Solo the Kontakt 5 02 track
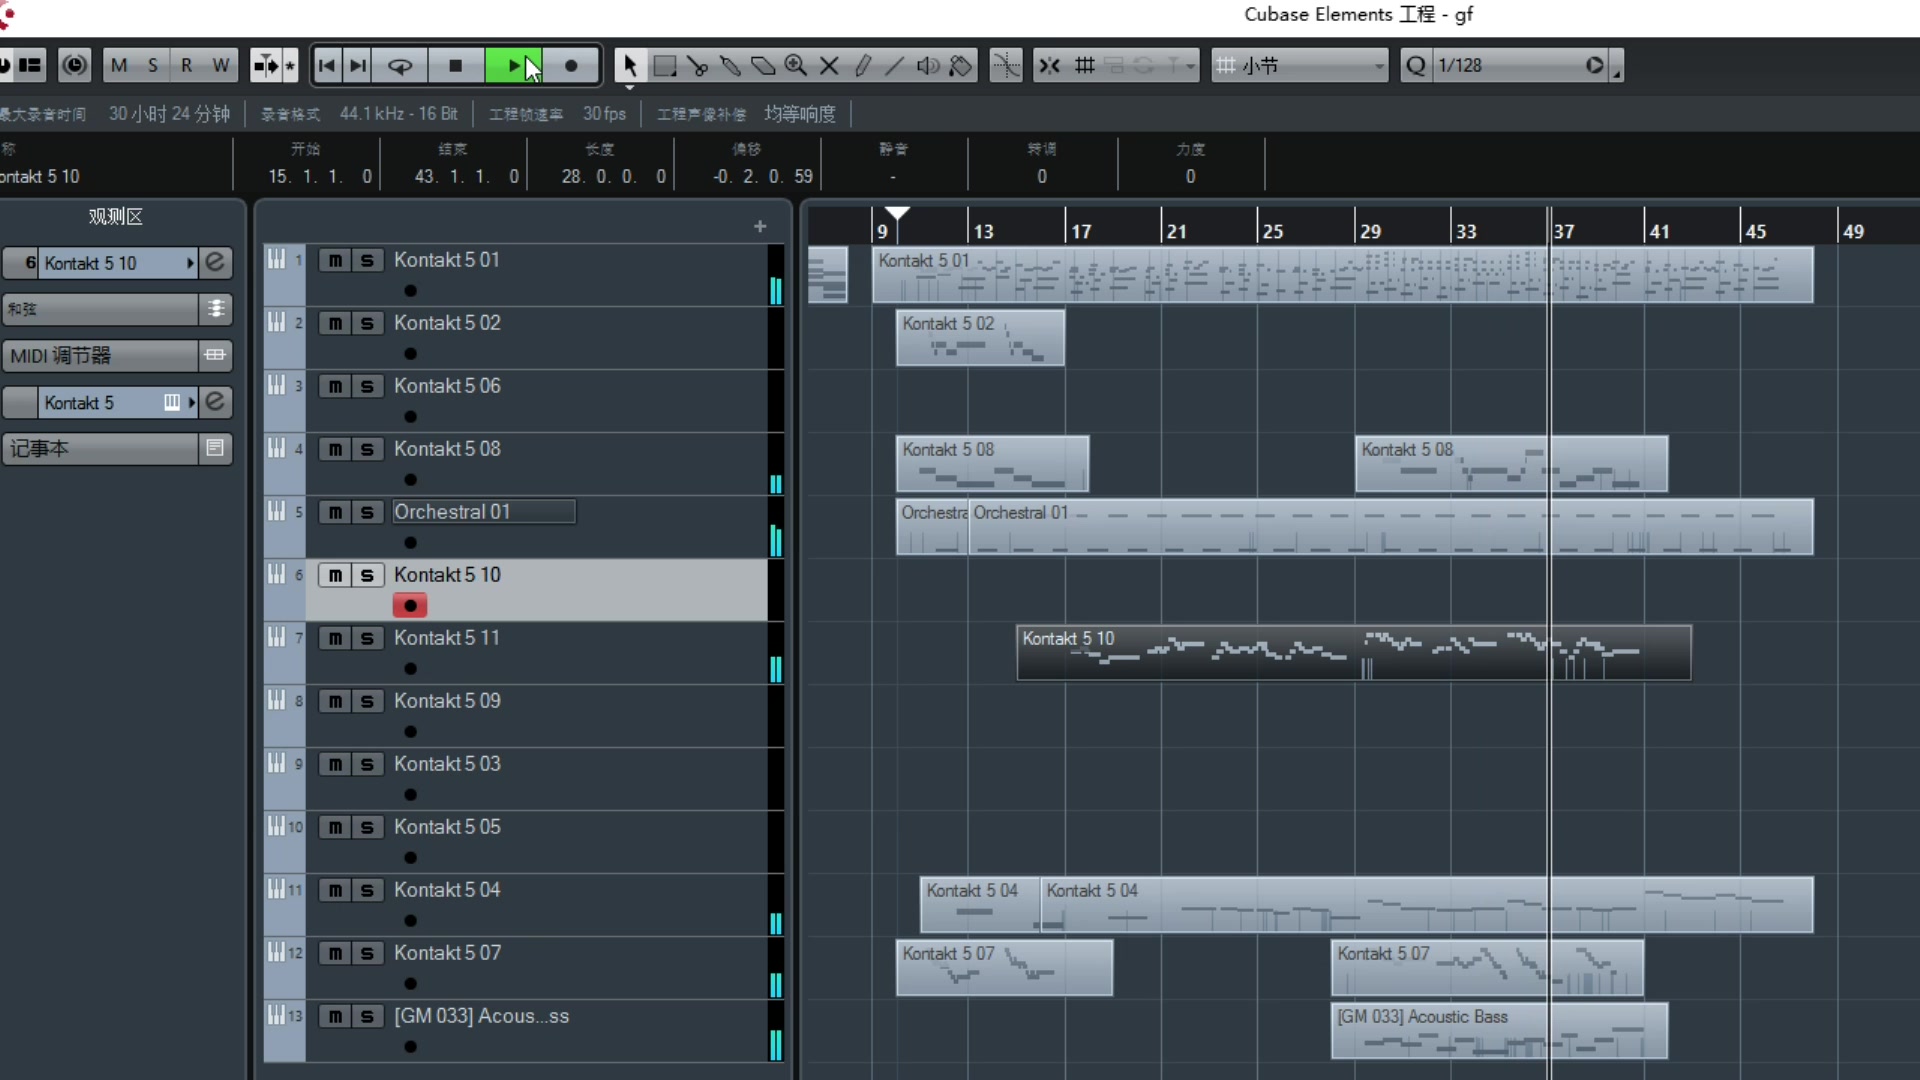 coord(367,323)
